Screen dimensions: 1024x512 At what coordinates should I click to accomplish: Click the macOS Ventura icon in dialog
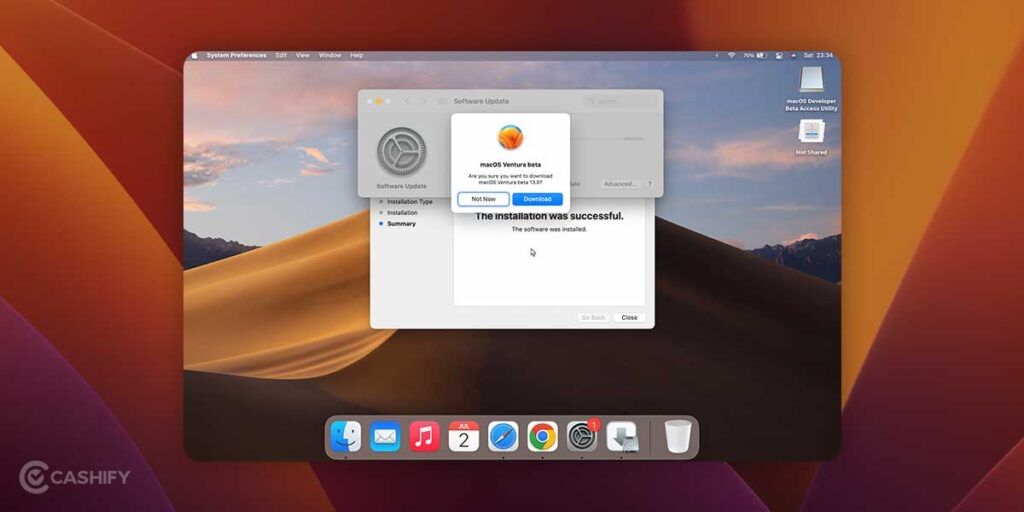[510, 137]
